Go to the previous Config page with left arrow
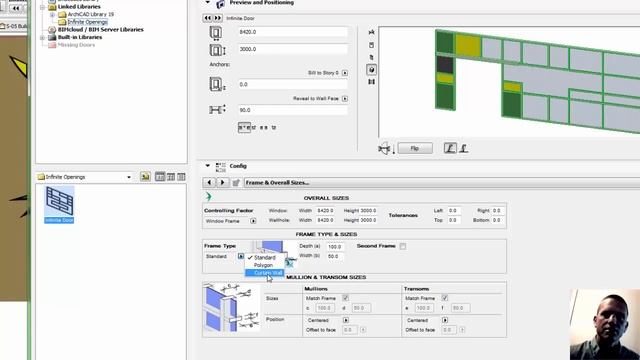This screenshot has width=640, height=360. pos(209,182)
